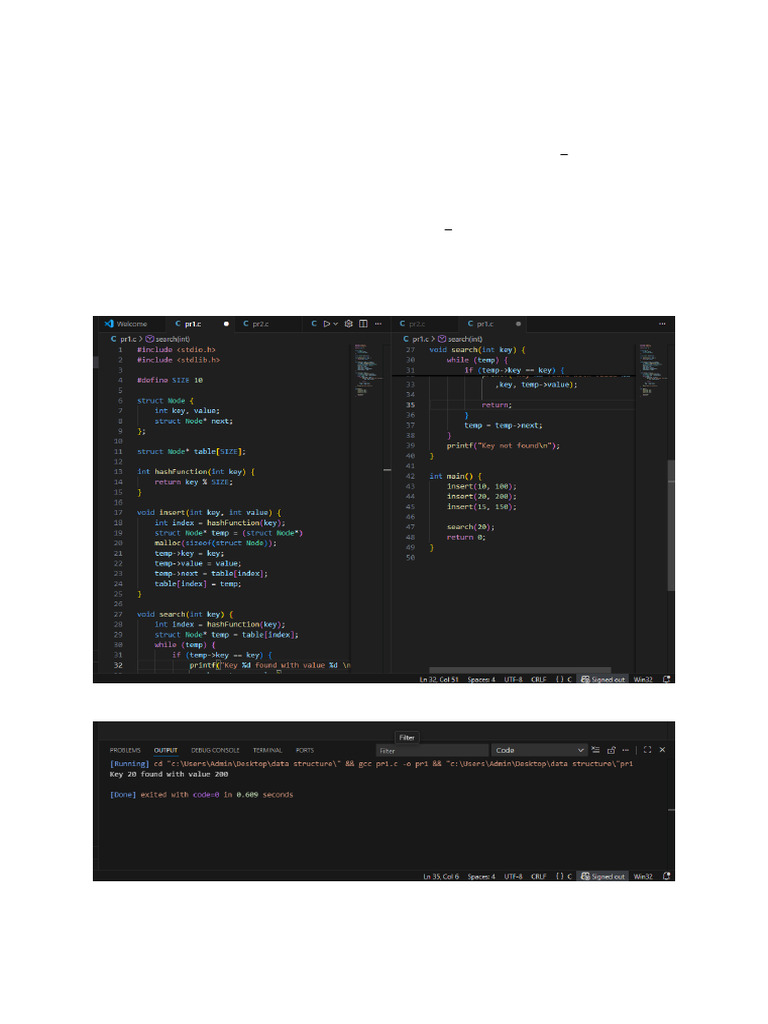
Task: Click 'UTF-8' in the lower status bar
Action: [513, 876]
